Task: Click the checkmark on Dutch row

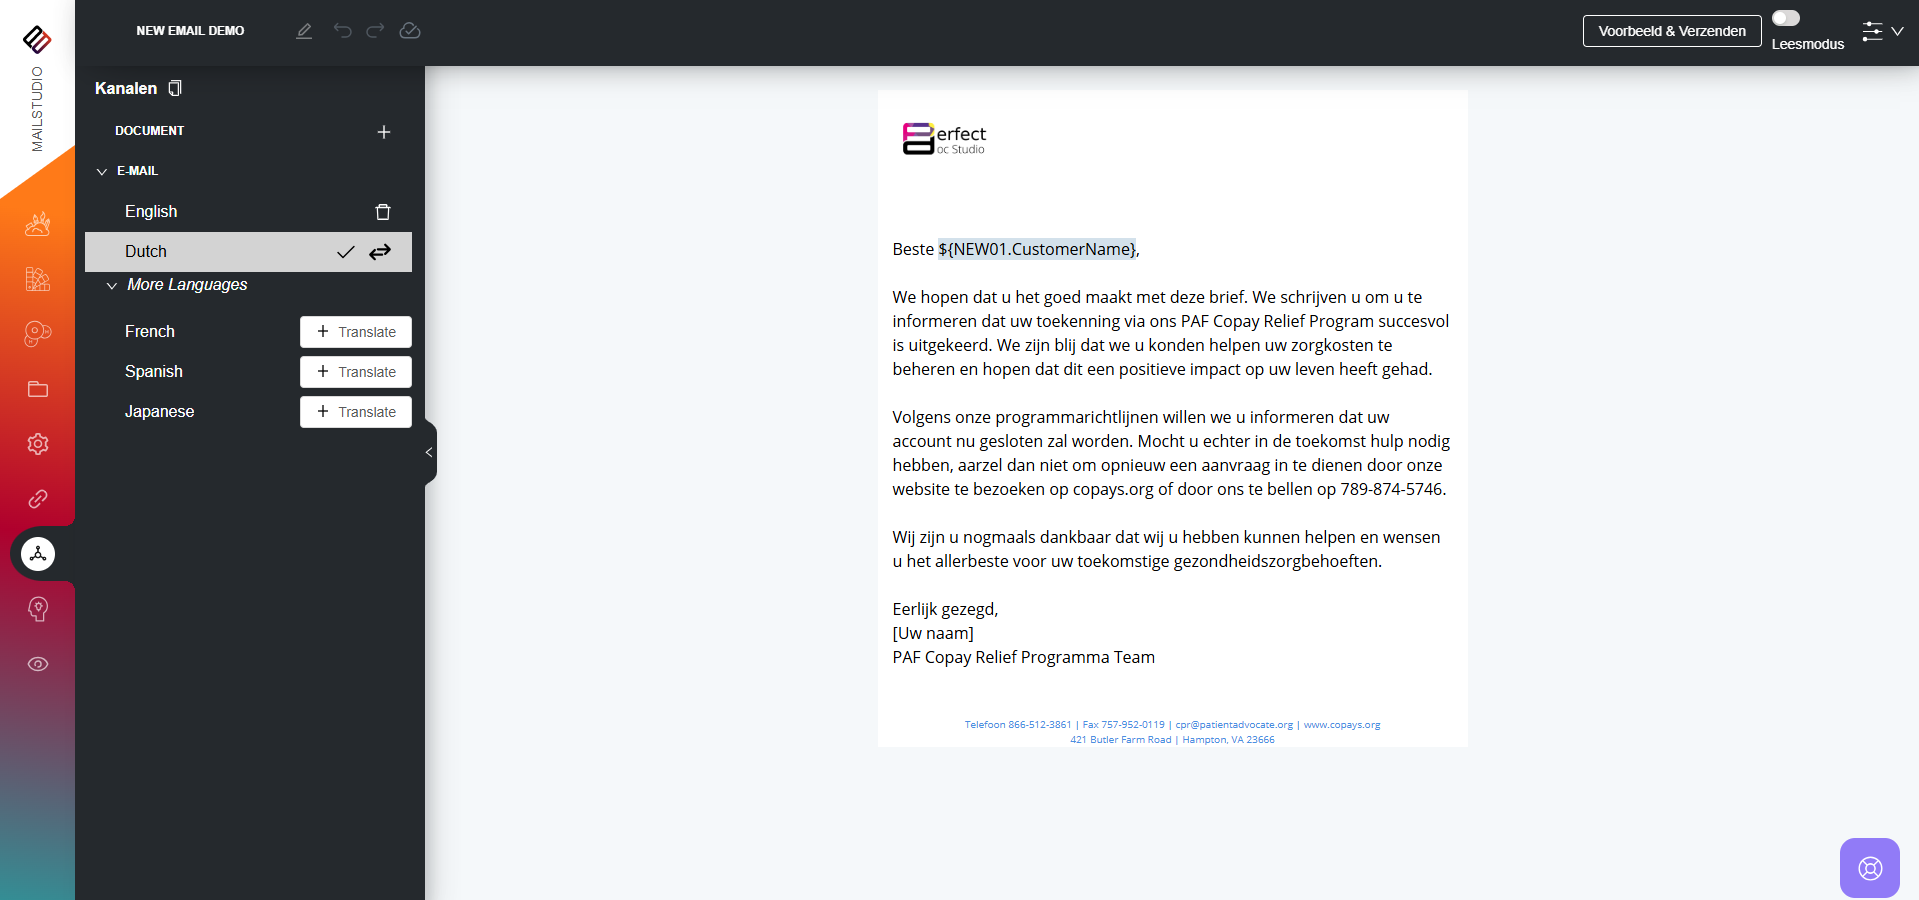Action: pyautogui.click(x=345, y=252)
